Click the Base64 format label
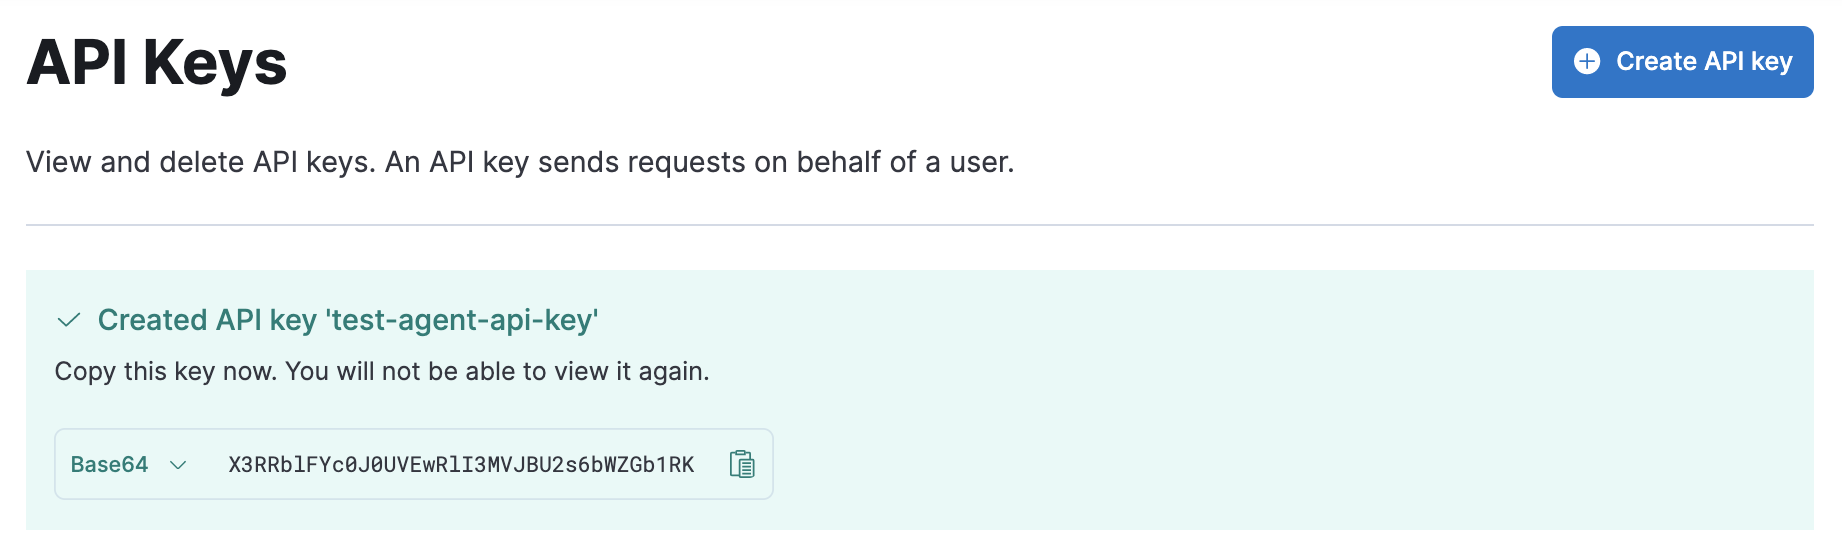The height and width of the screenshot is (554, 1842). [109, 464]
